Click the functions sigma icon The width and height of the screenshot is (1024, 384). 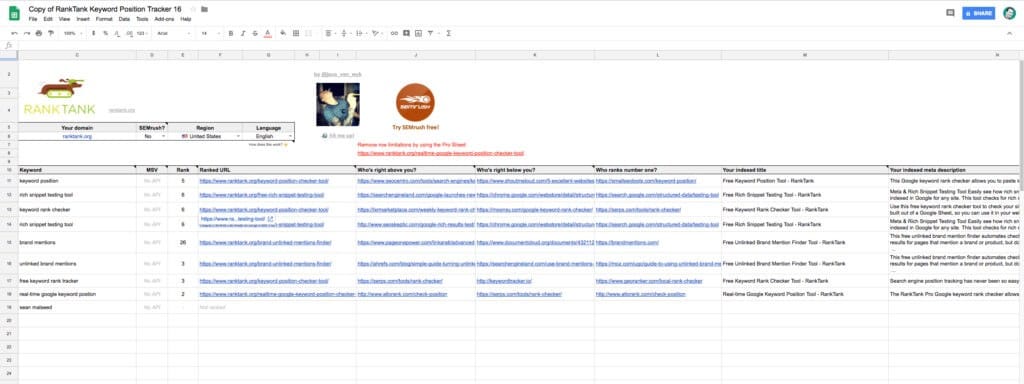449,33
